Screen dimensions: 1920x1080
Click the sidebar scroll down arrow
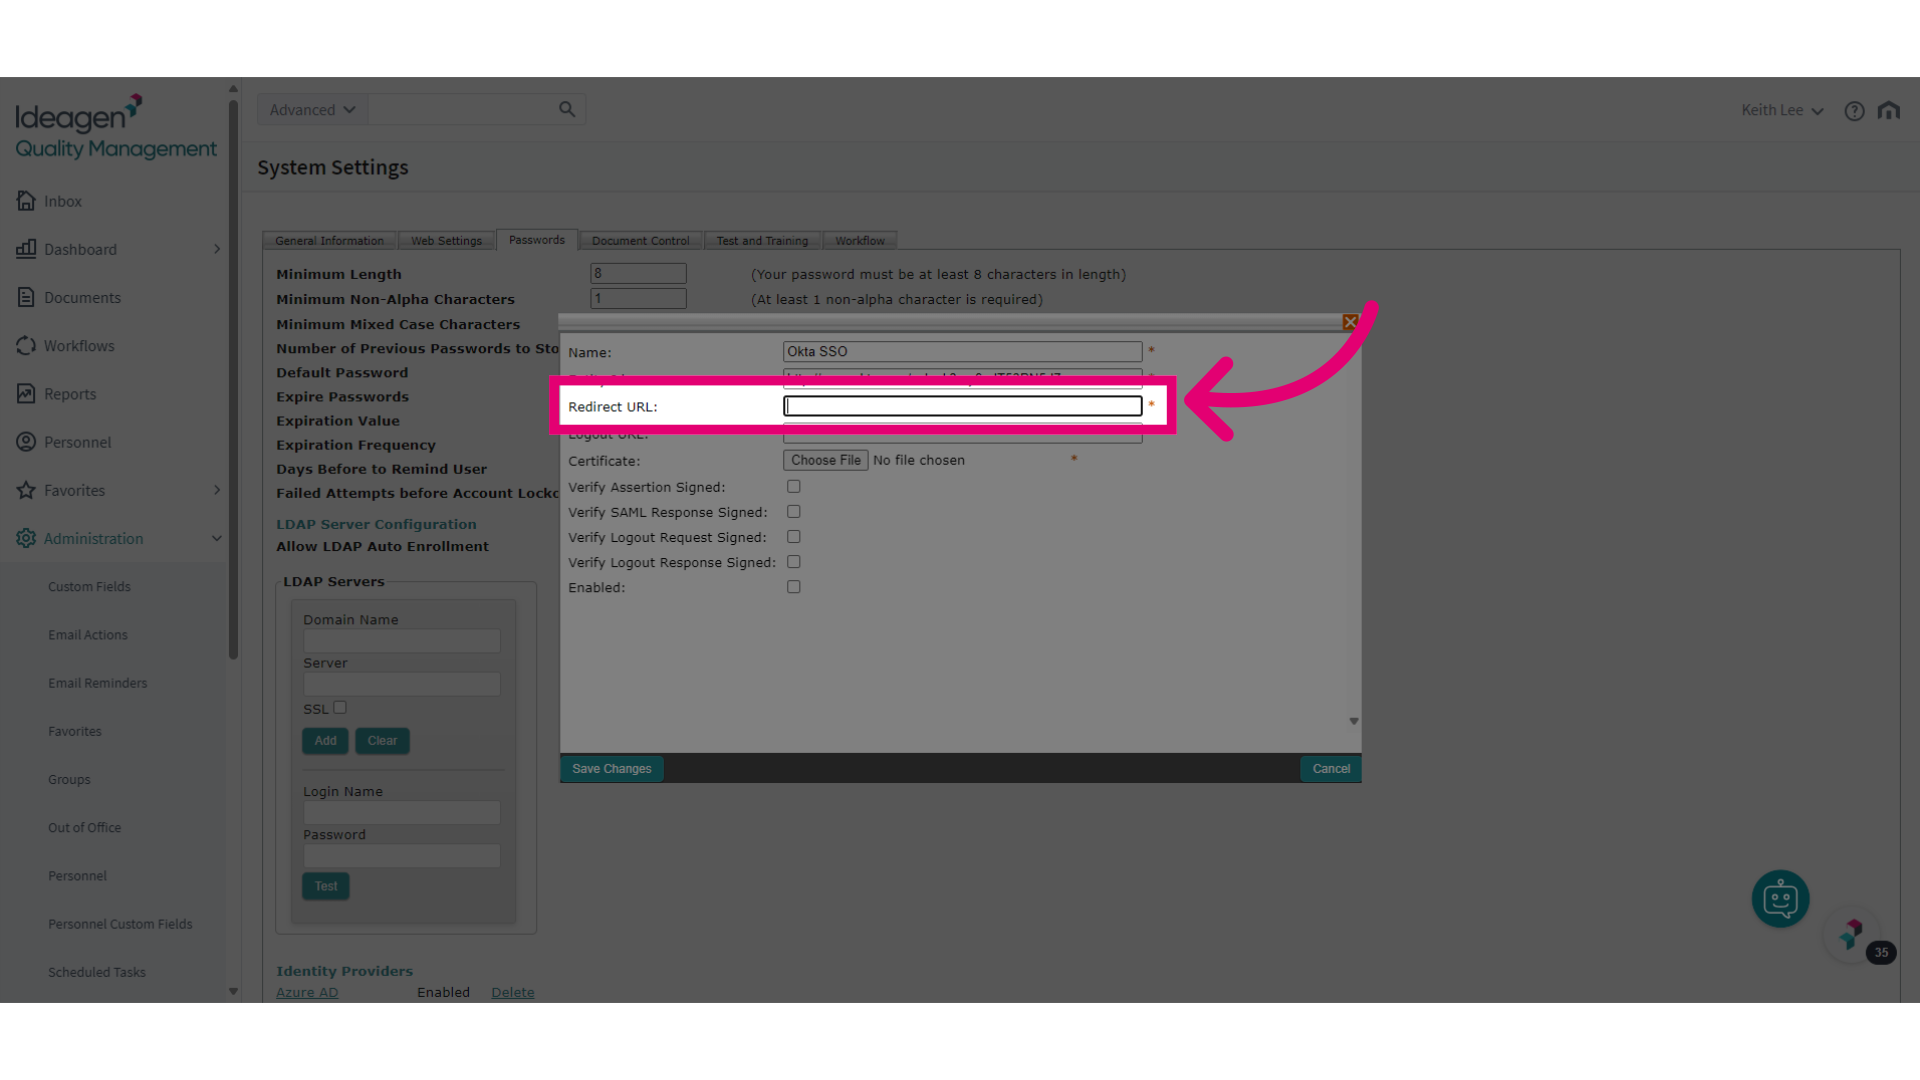[x=233, y=992]
